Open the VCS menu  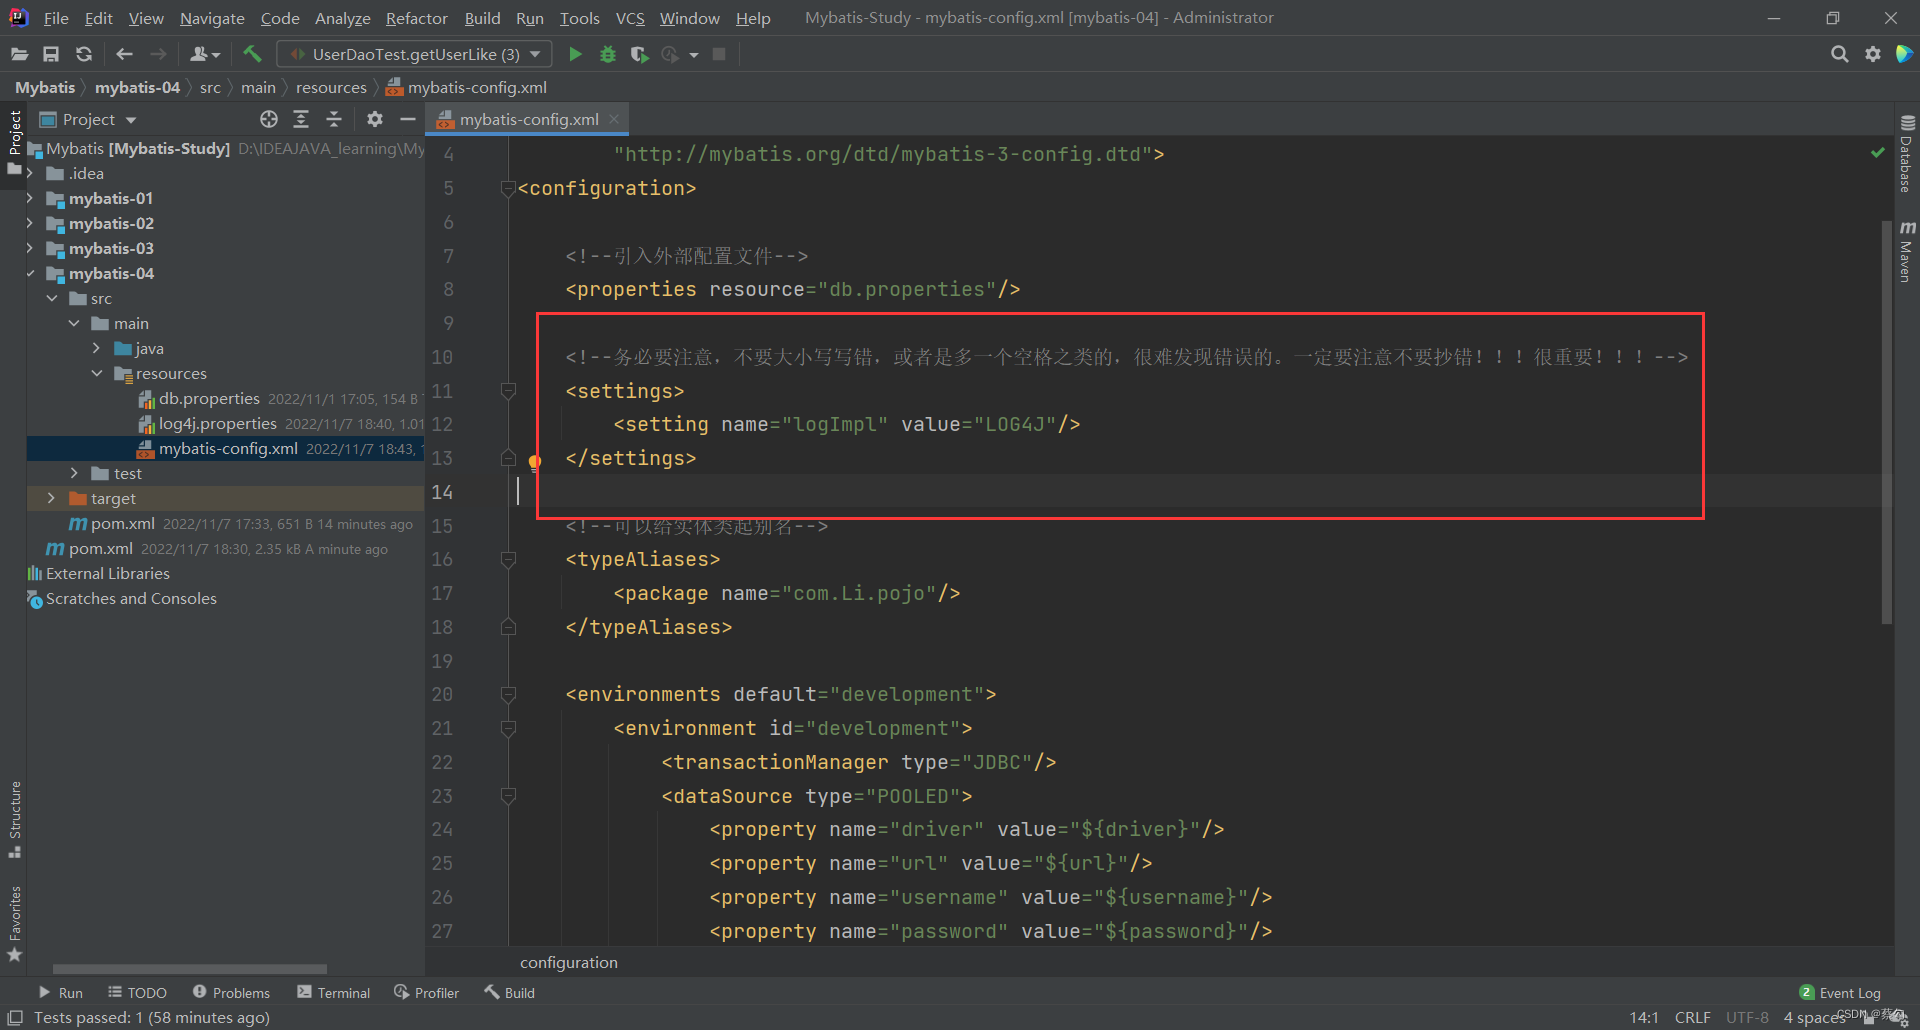[630, 18]
